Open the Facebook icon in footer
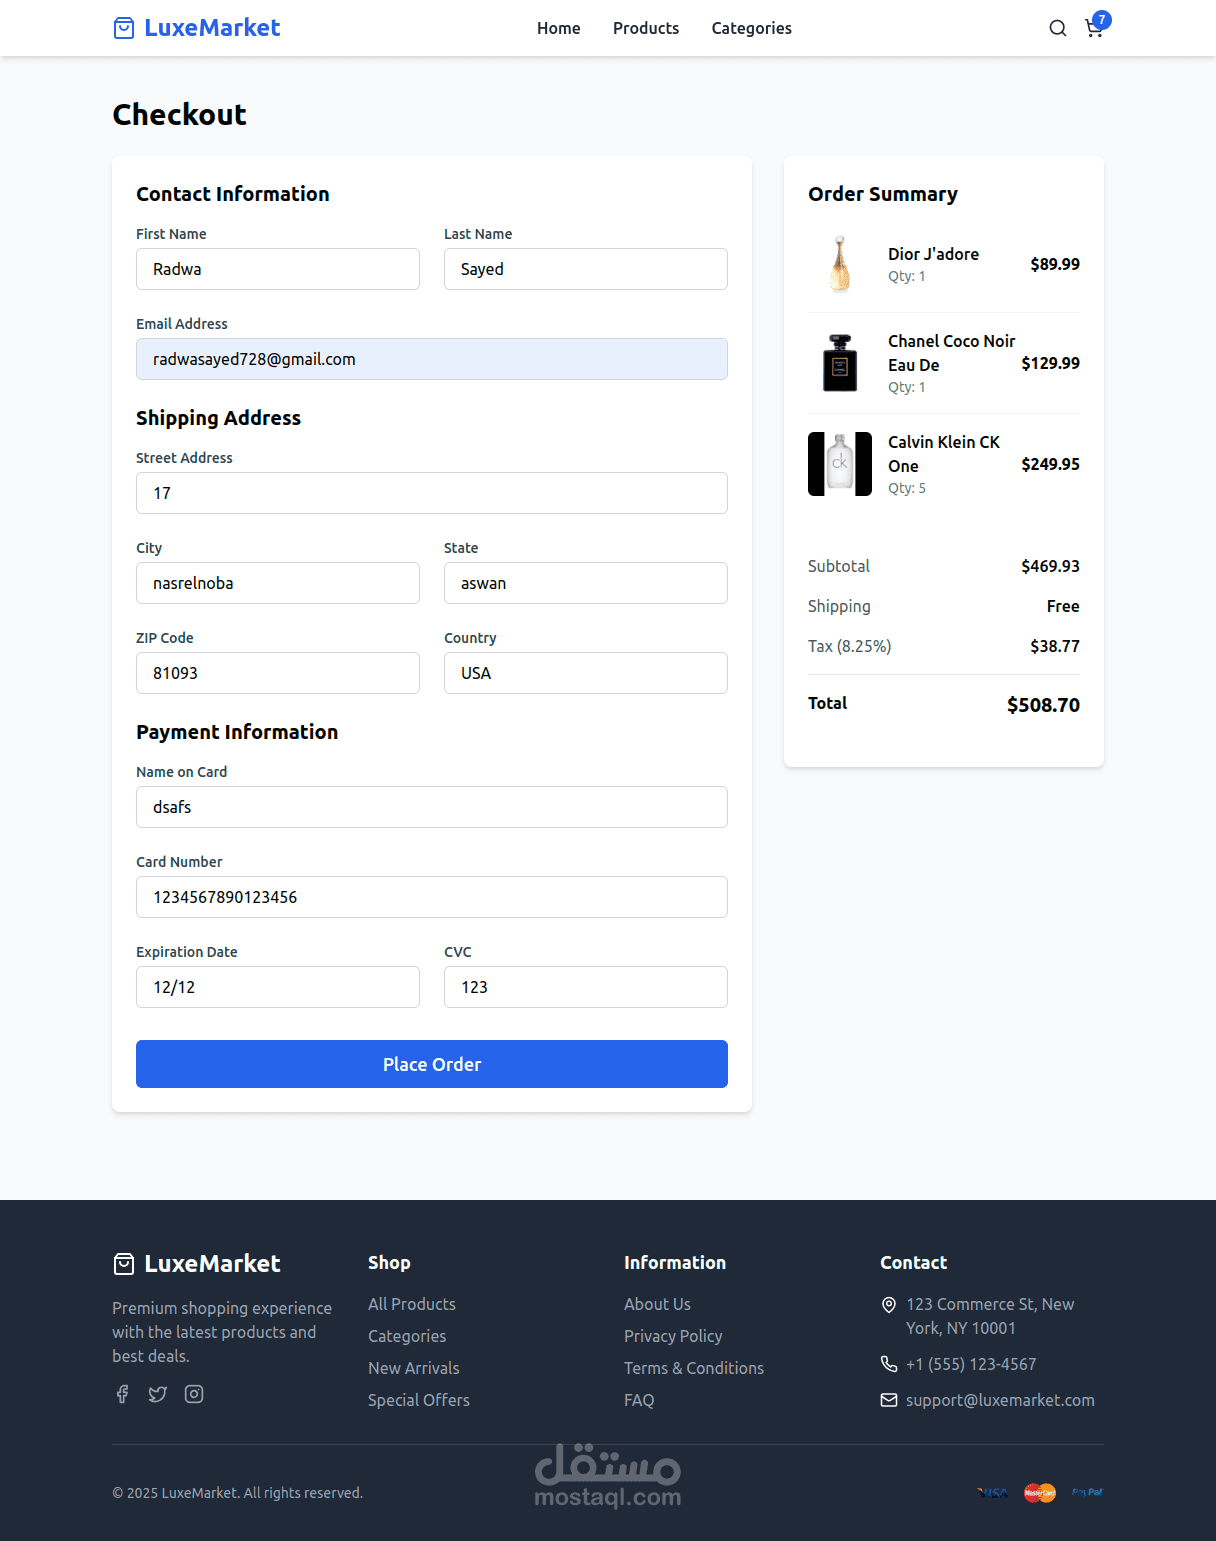The width and height of the screenshot is (1216, 1541). pyautogui.click(x=122, y=1394)
